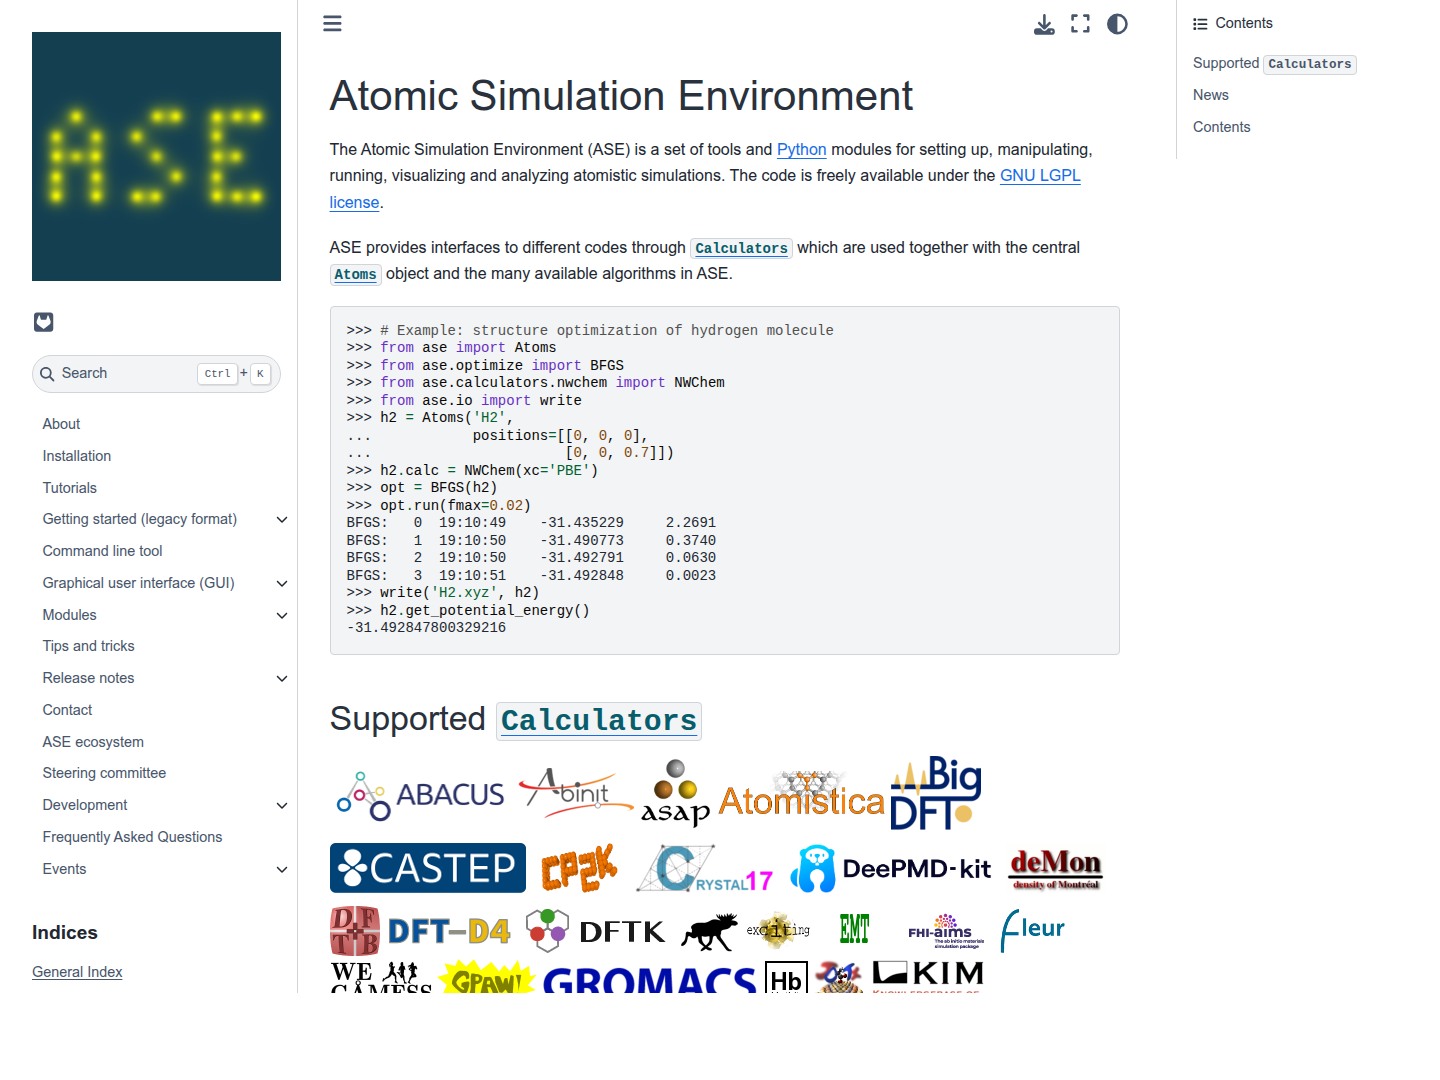Image resolution: width=1440 pixels, height=1080 pixels.
Task: Open the moose (elk) calculator logo
Action: pos(709,931)
